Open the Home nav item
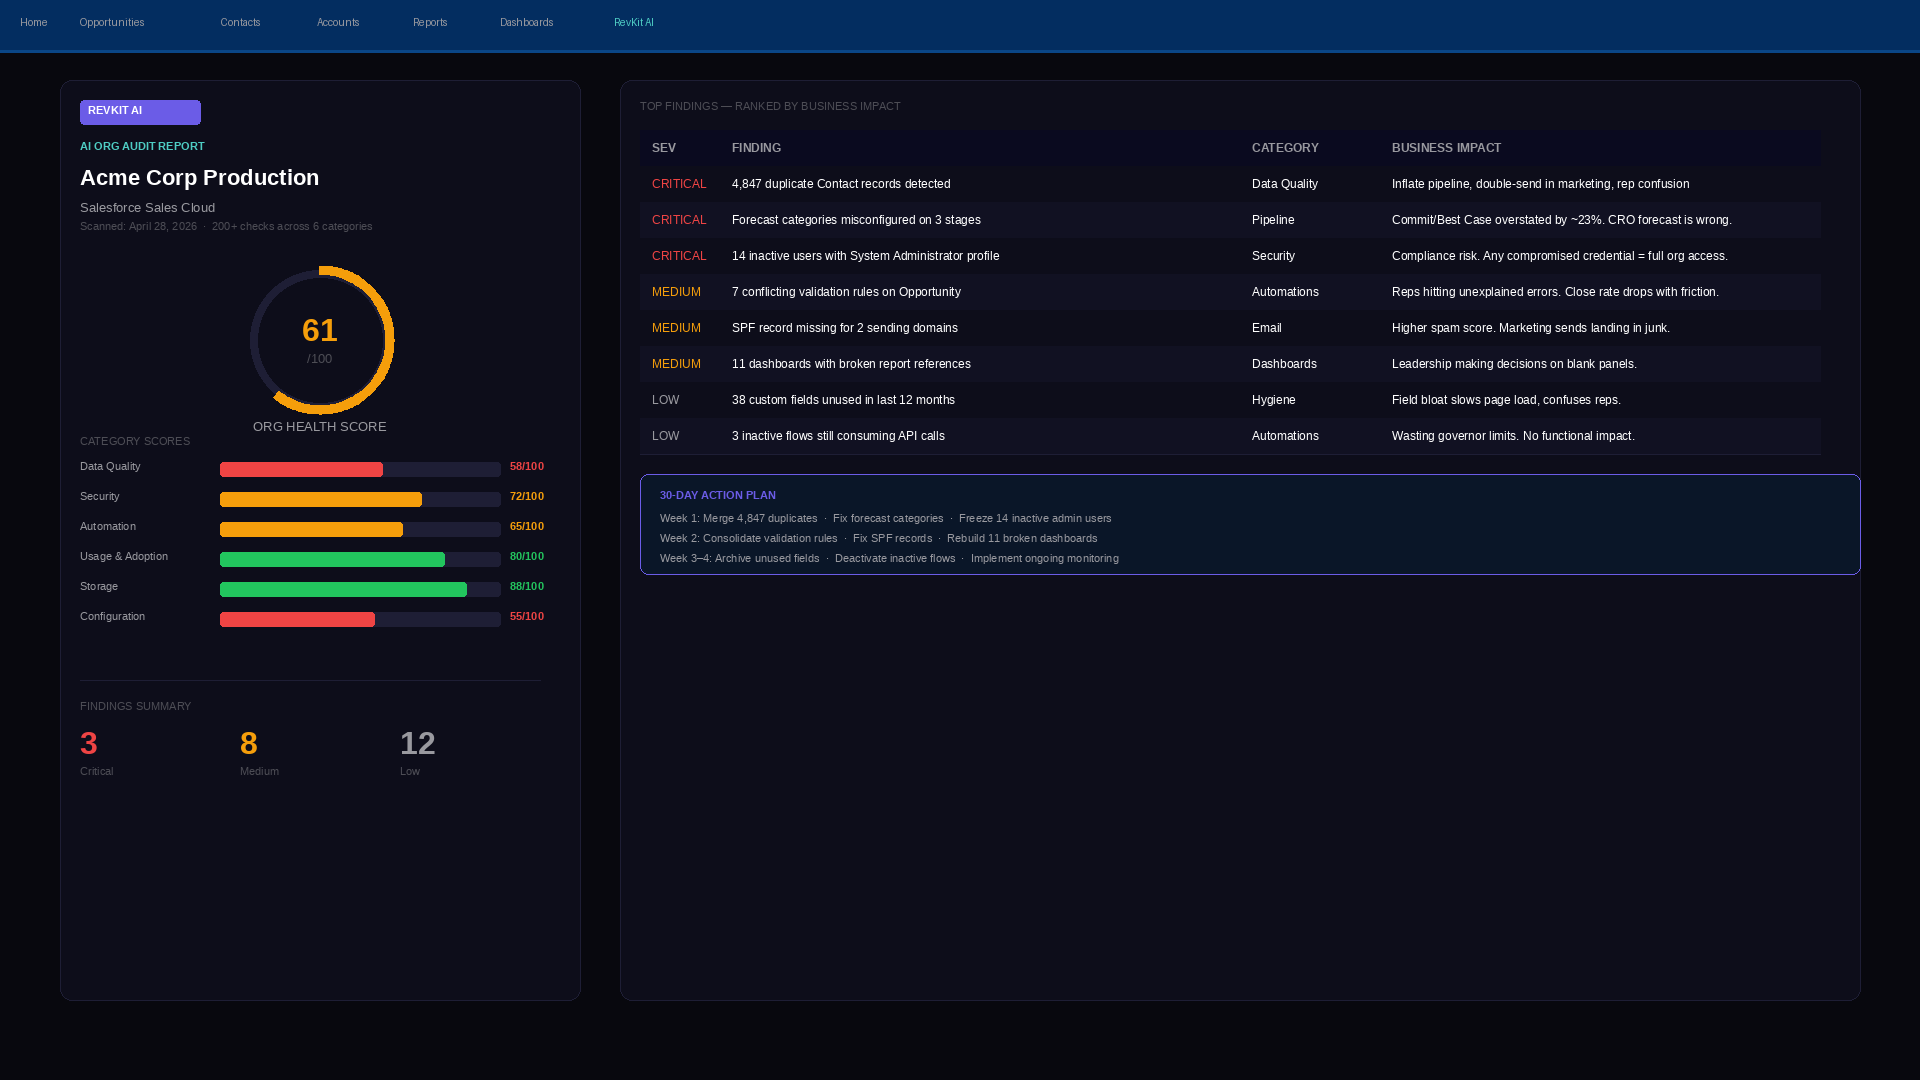1920x1080 pixels. pos(33,22)
